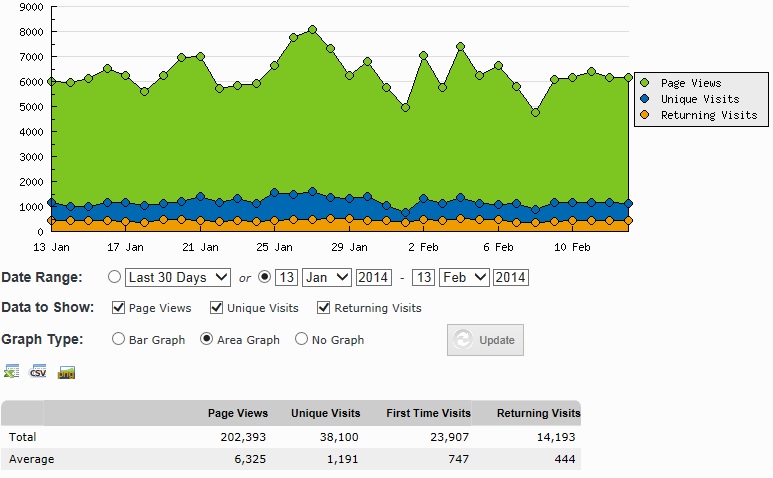The height and width of the screenshot is (478, 773).
Task: Select the Bar Graph radio button
Action: (119, 339)
